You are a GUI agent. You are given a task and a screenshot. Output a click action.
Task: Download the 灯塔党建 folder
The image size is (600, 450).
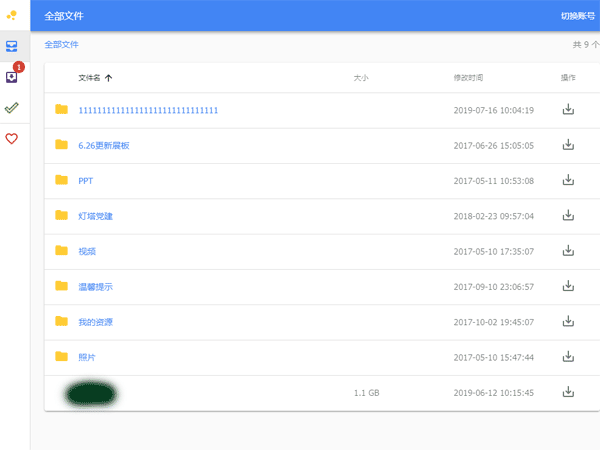tap(568, 215)
